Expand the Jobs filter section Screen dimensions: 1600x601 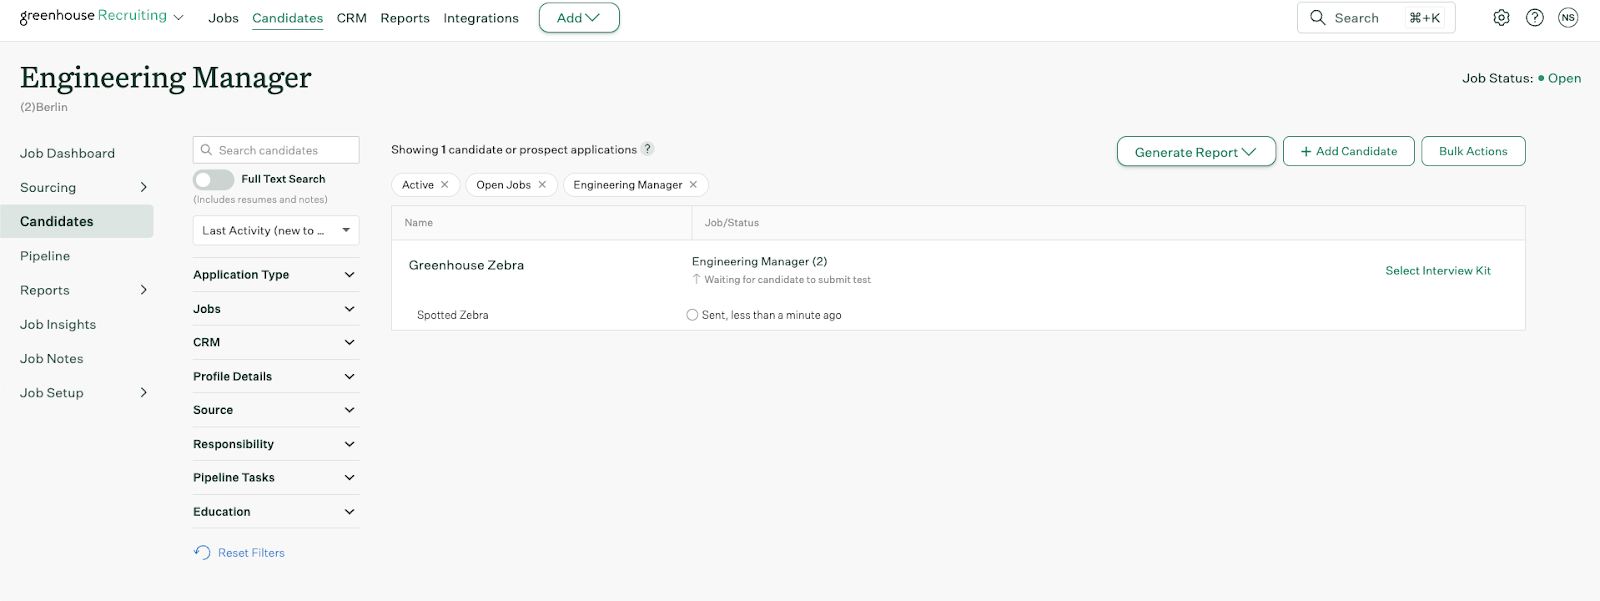click(275, 309)
